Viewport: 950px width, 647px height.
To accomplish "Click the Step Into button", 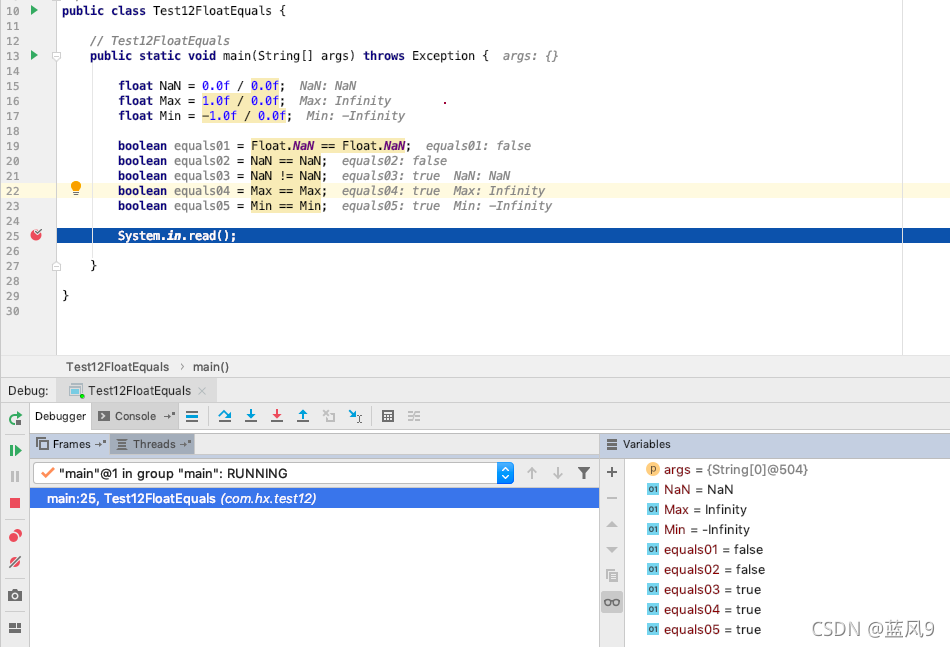I will (251, 416).
